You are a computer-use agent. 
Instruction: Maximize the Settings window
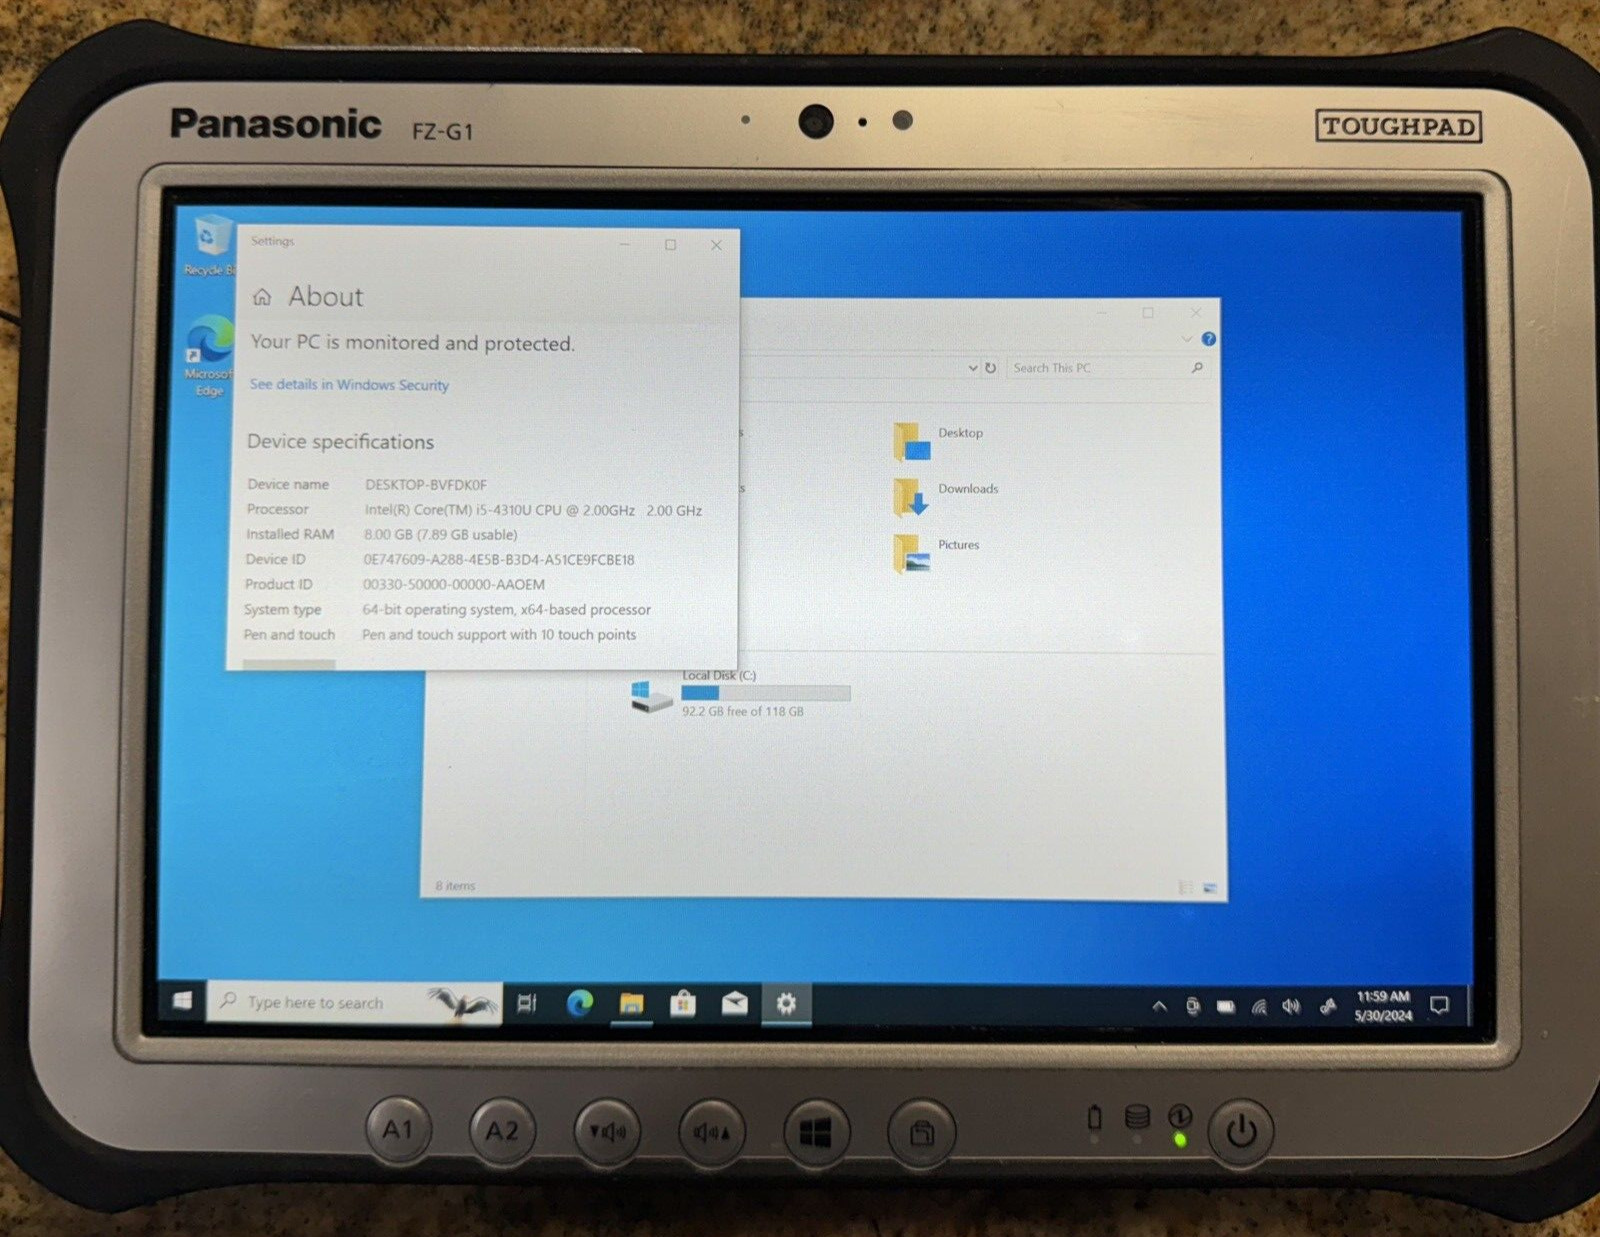[x=671, y=244]
